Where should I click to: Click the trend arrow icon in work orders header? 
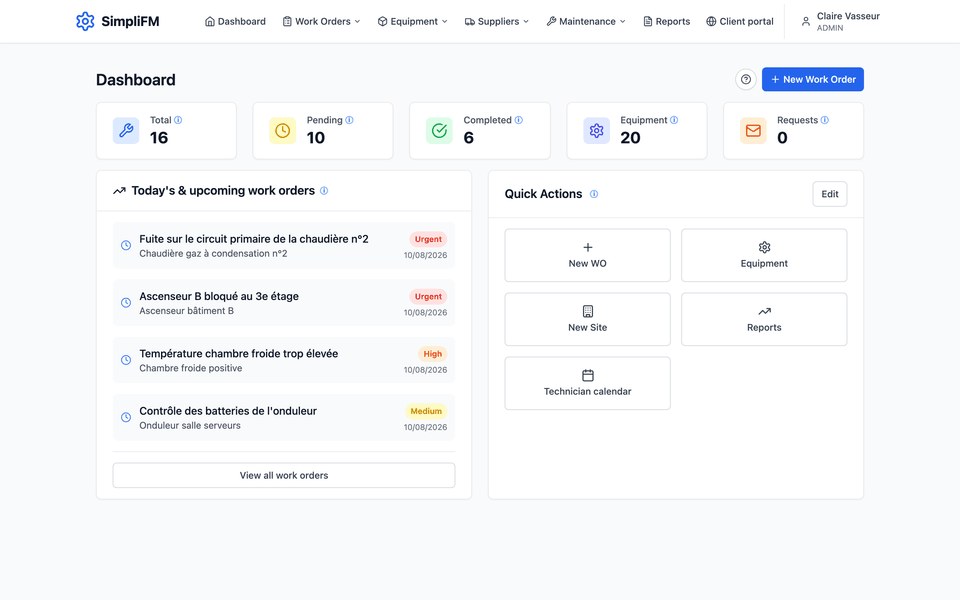[x=119, y=191]
